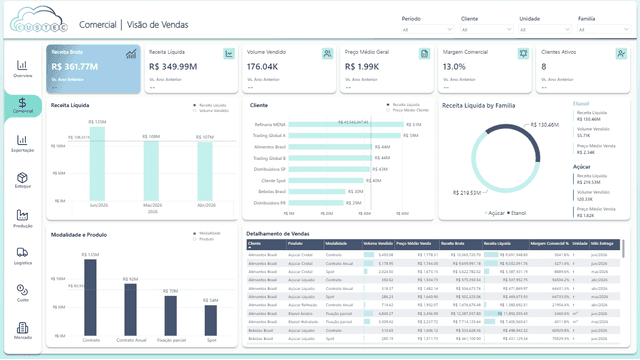
Task: Open the Estoque cube icon
Action: click(22, 178)
